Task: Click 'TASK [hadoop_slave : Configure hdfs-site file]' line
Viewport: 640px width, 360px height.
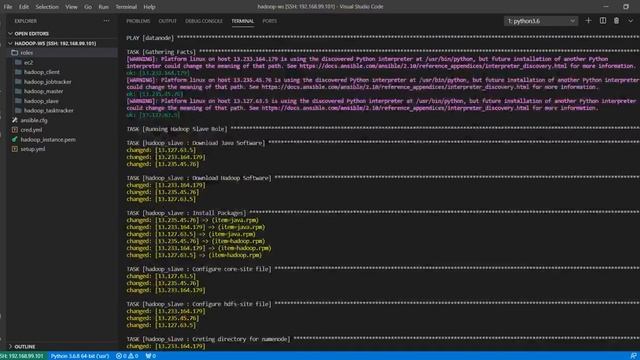Action: pyautogui.click(x=199, y=304)
